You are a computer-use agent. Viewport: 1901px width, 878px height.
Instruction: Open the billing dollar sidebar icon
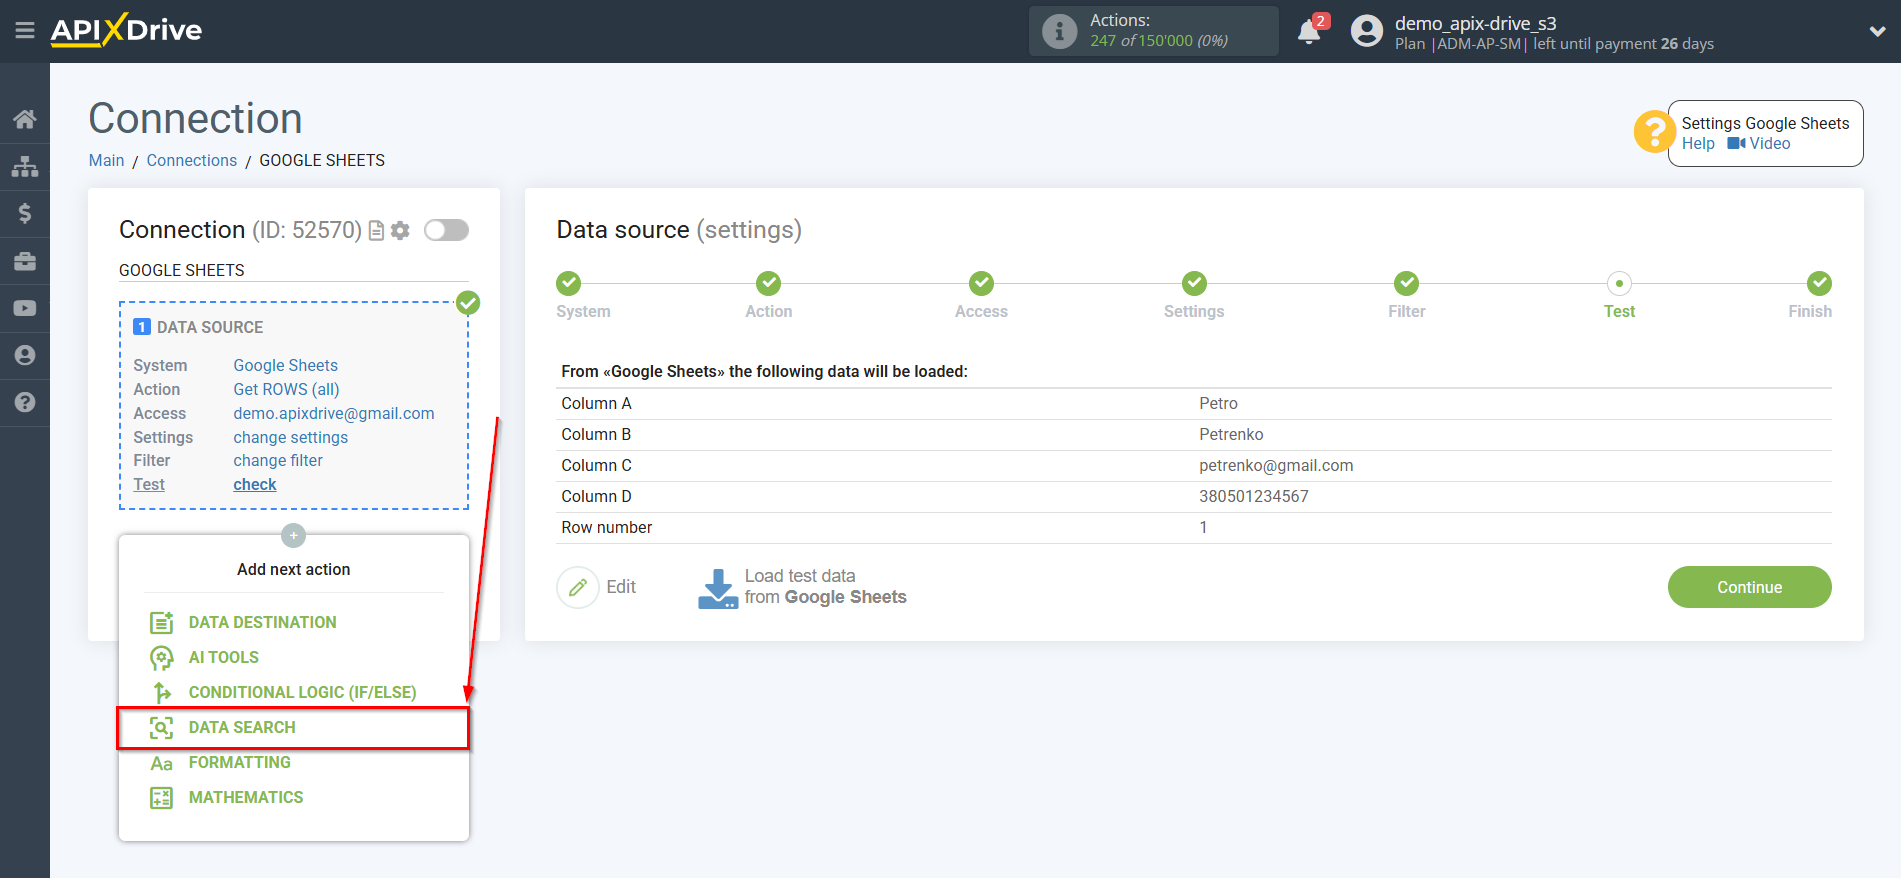coord(25,213)
